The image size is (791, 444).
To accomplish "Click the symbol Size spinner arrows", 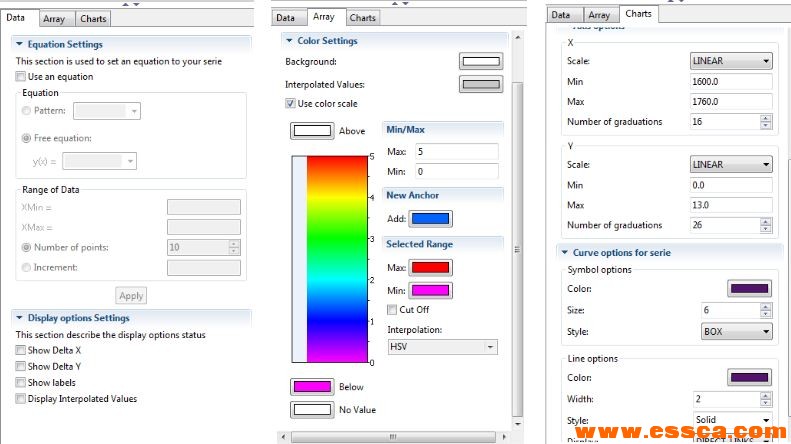I will [x=766, y=310].
